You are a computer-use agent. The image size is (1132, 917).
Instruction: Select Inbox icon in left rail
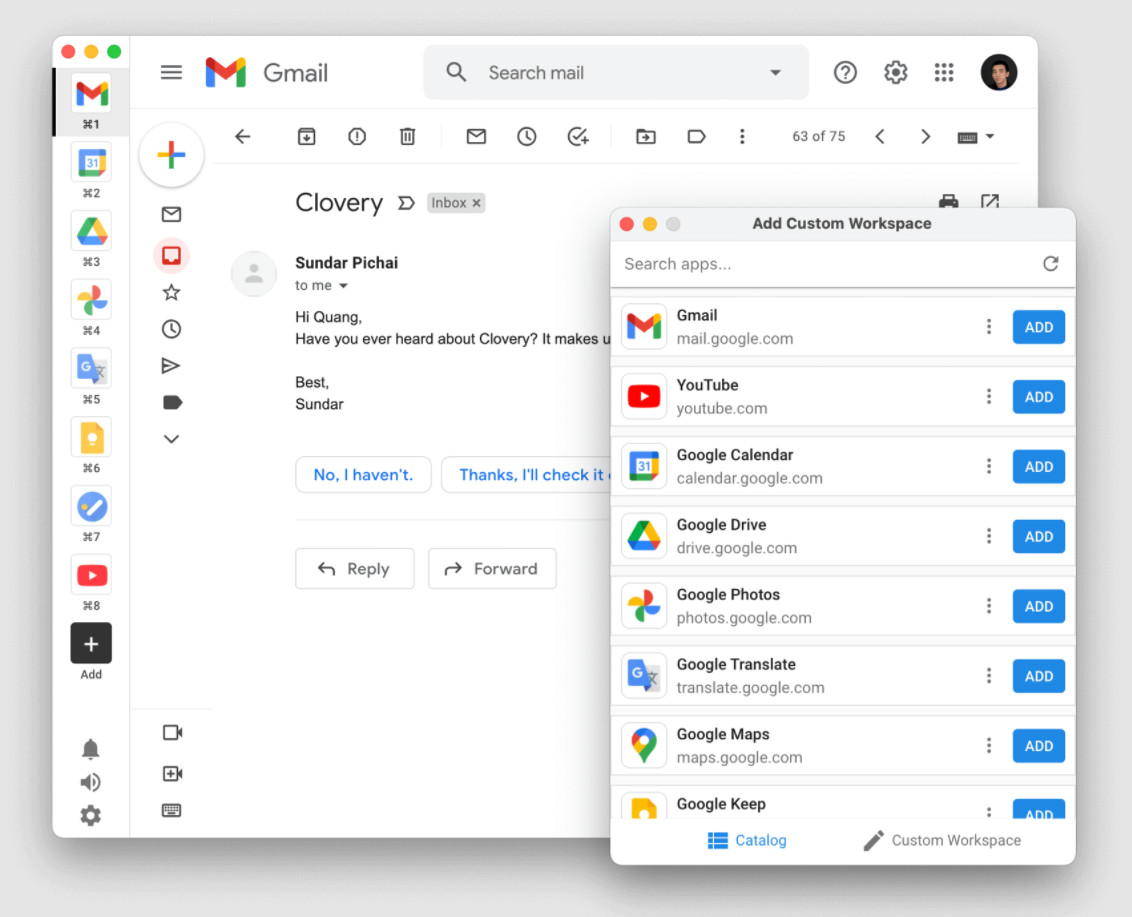(x=171, y=255)
